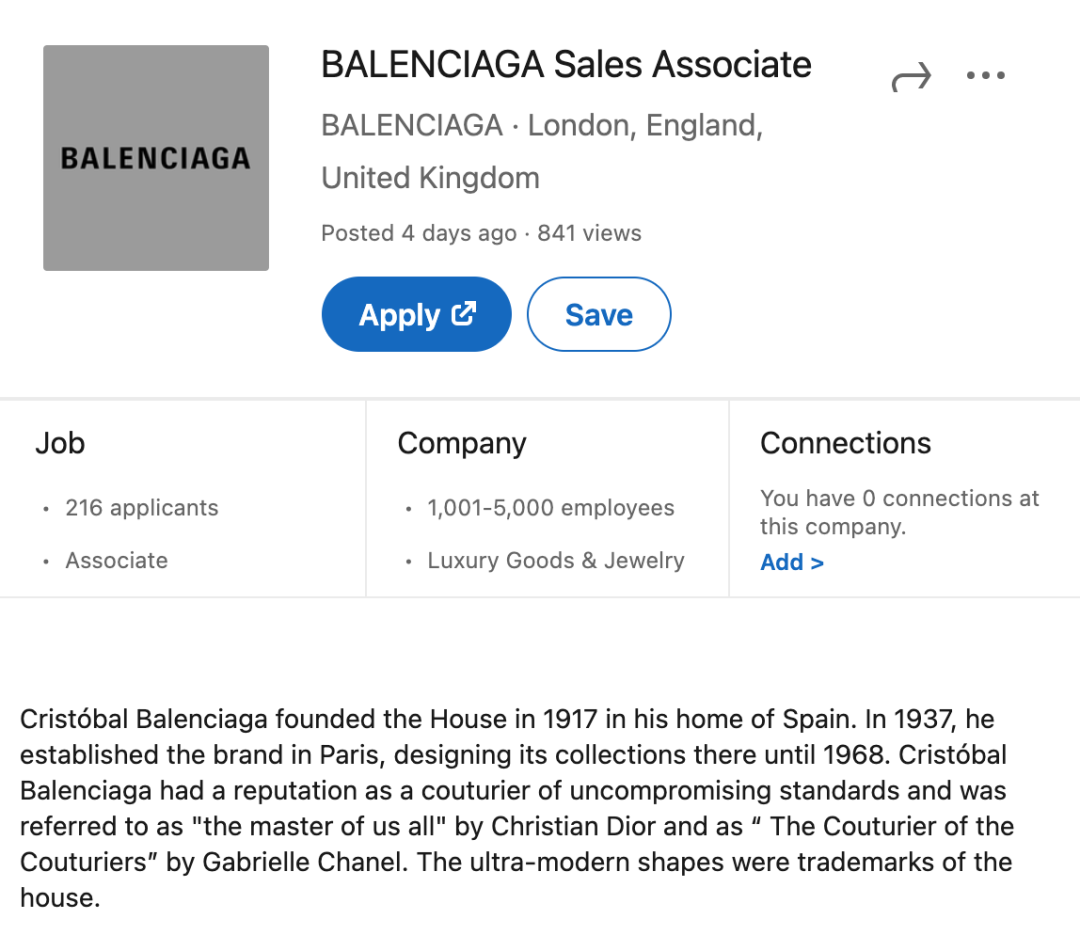The height and width of the screenshot is (935, 1080).
Task: Click the Add connections link
Action: (x=791, y=562)
